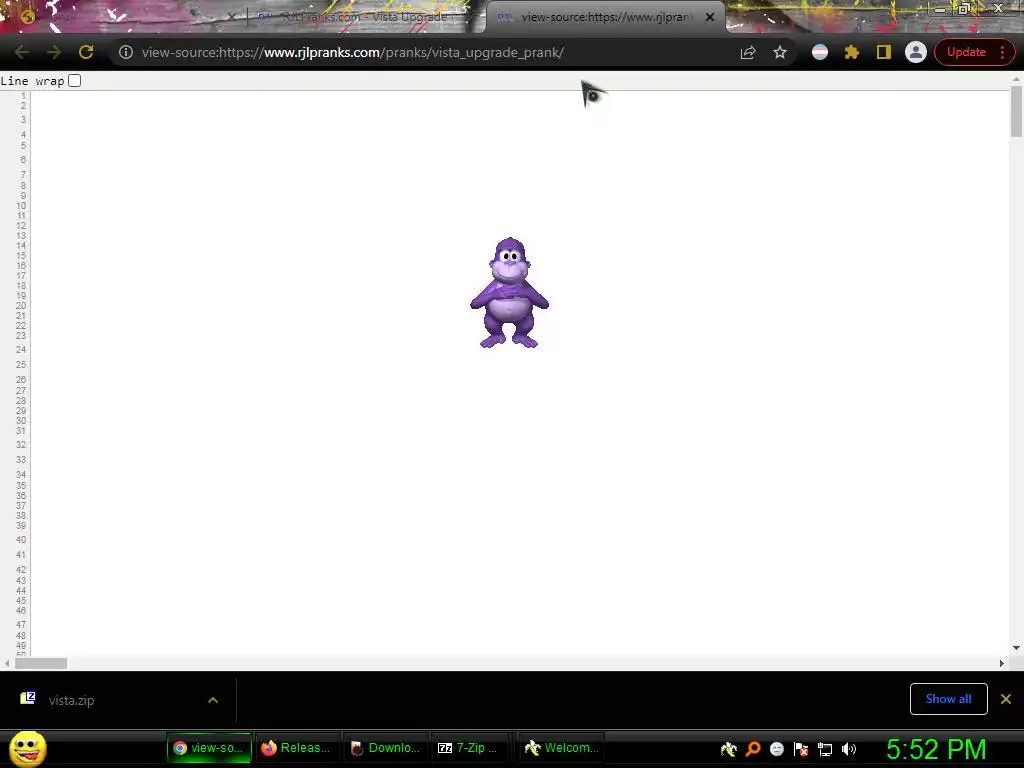Screen dimensions: 1024x768
Task: Click the vertical scrollbar down arrow
Action: coord(1016,648)
